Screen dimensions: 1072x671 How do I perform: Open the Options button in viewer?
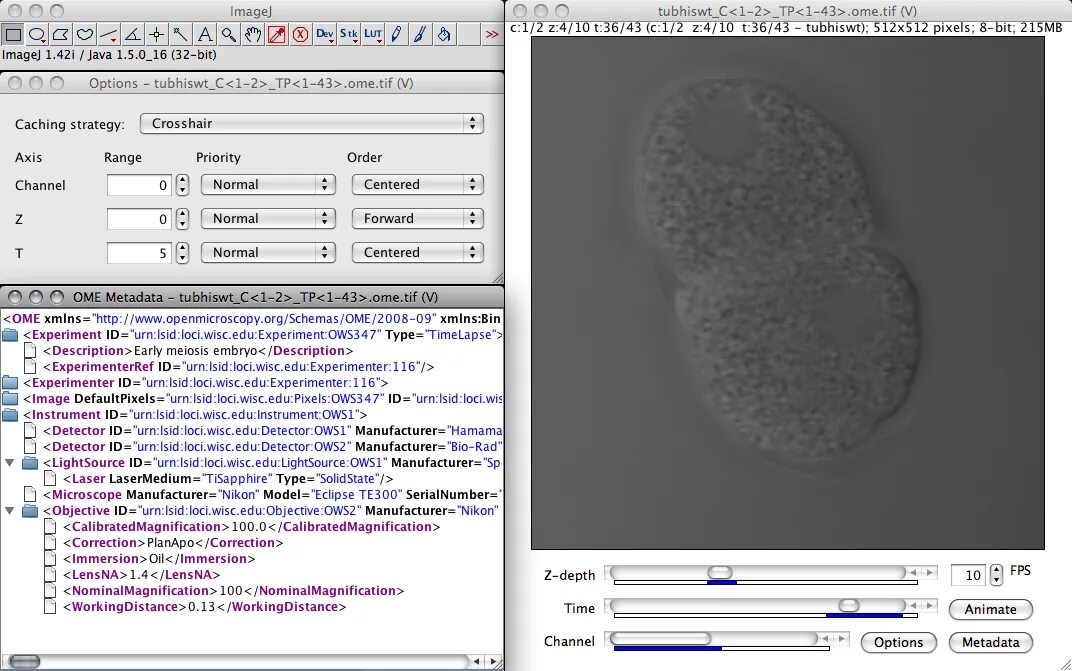898,642
